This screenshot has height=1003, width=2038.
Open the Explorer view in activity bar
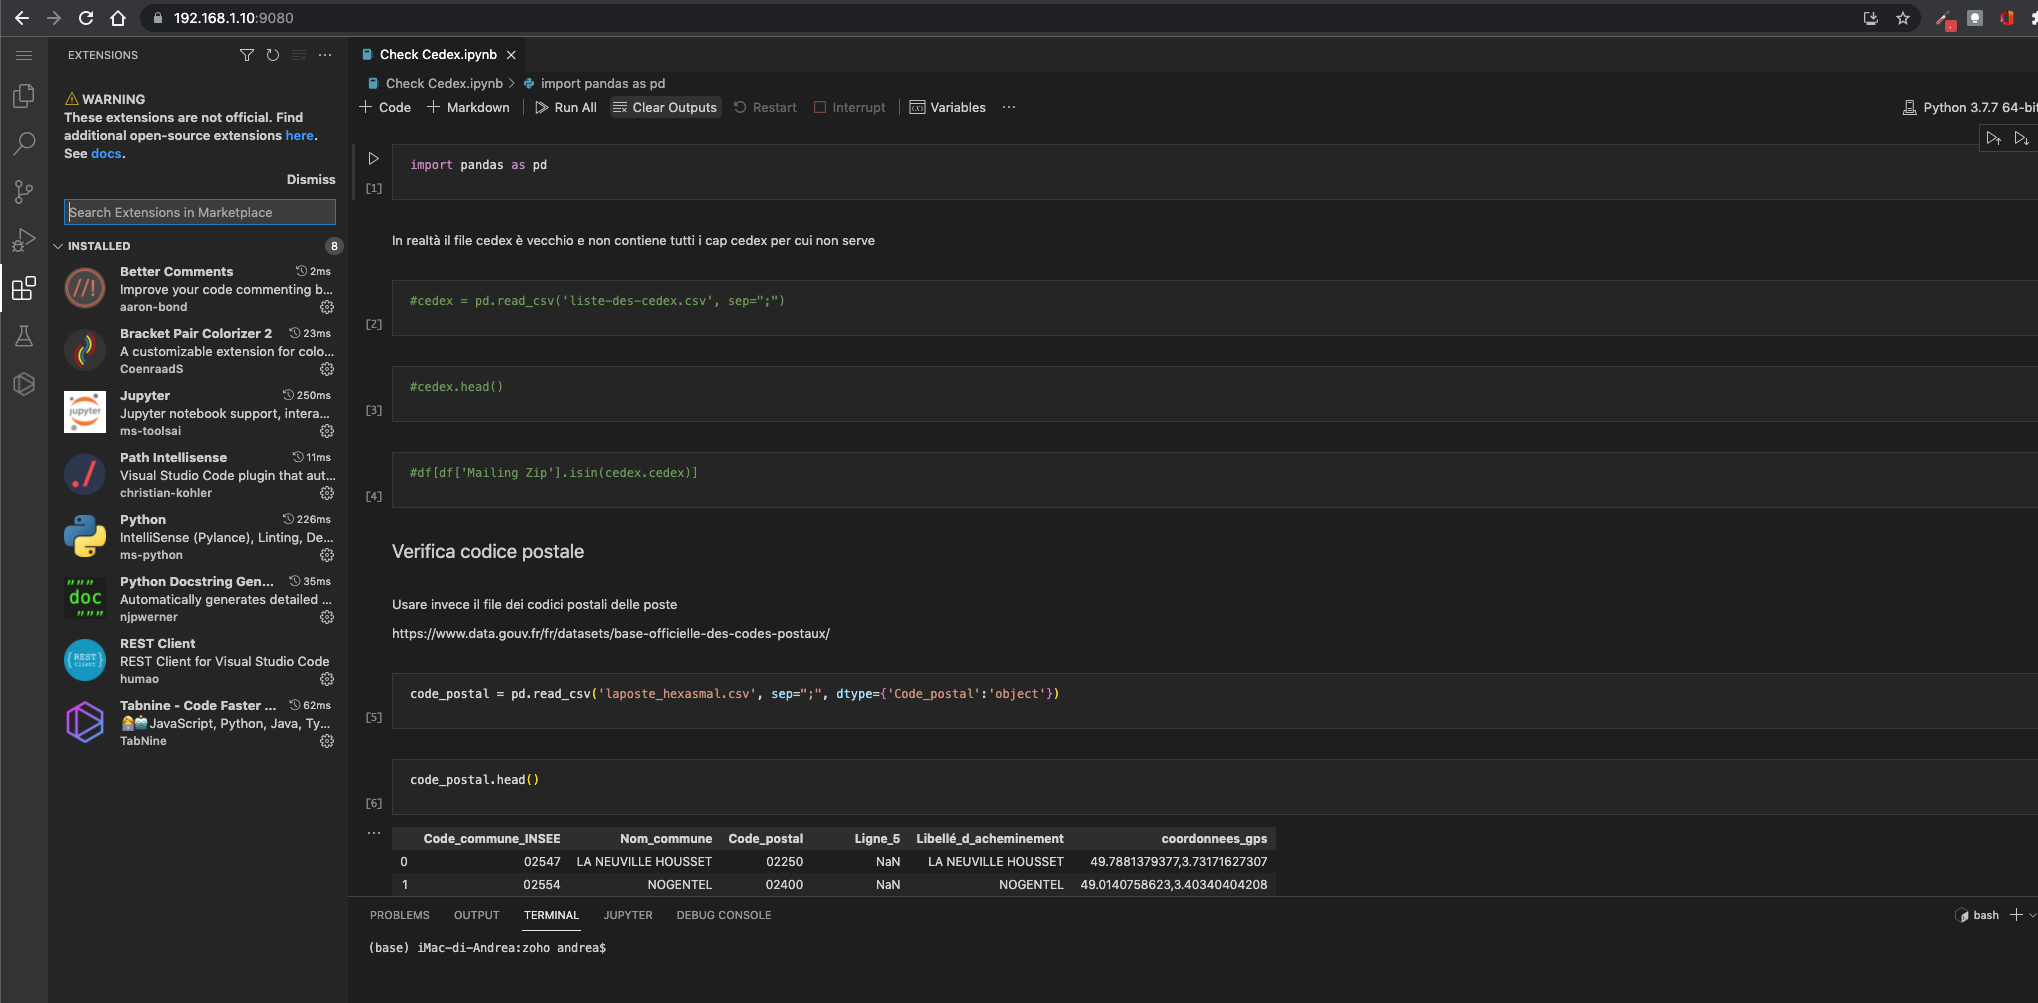pos(24,96)
